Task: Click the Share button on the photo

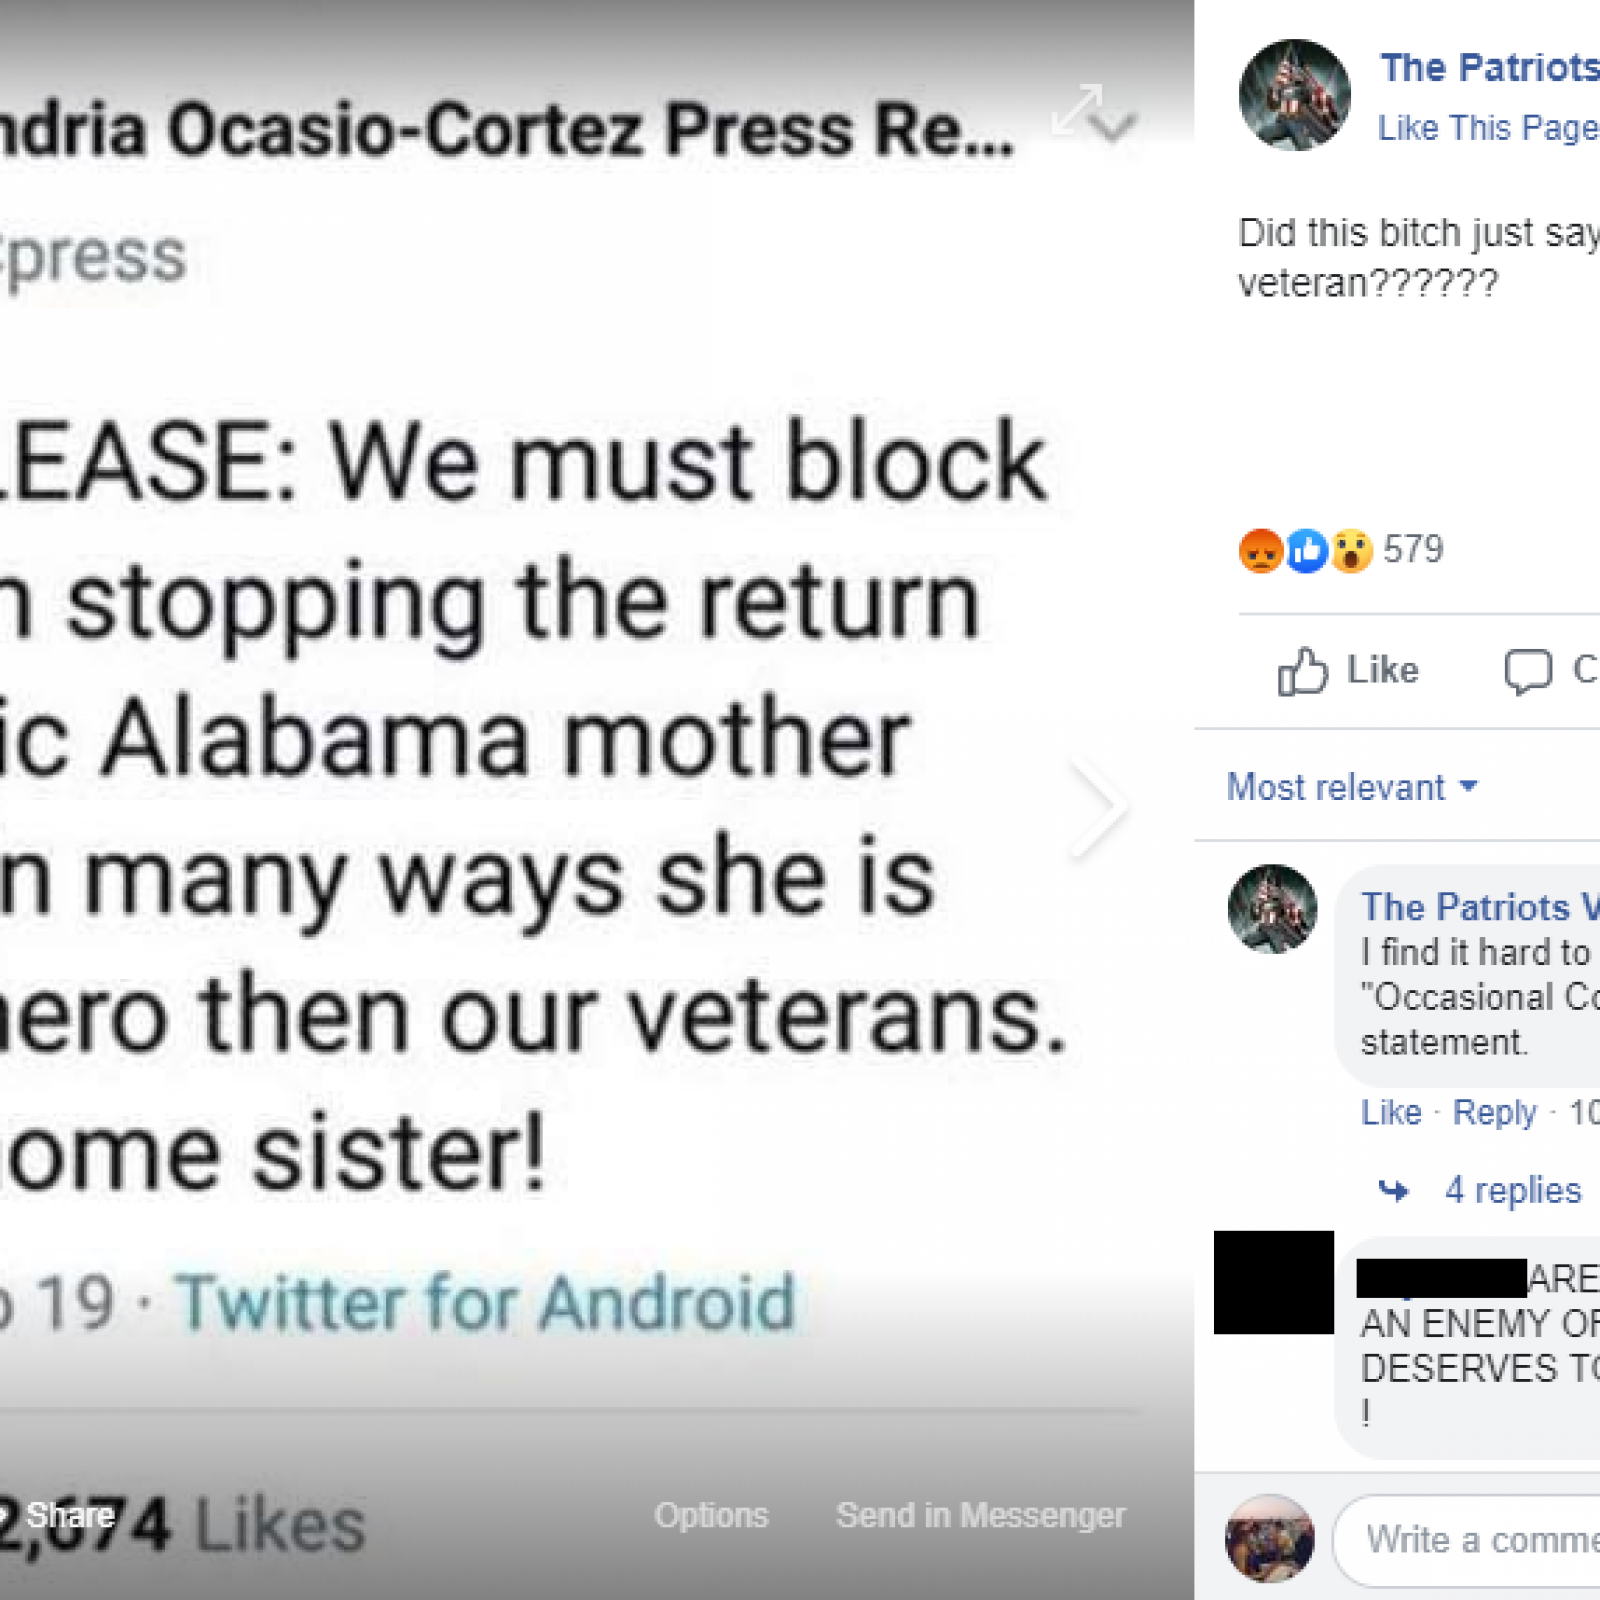Action: click(70, 1515)
